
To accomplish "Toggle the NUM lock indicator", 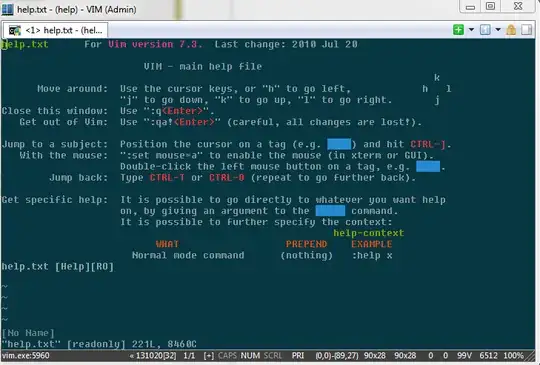I will coord(250,355).
